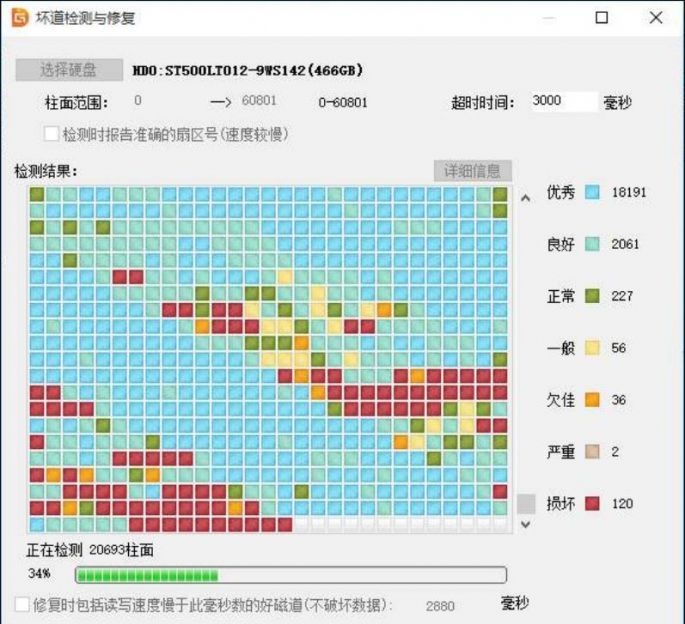Image resolution: width=685 pixels, height=624 pixels.
Task: Click the 2061 good count
Action: (625, 244)
